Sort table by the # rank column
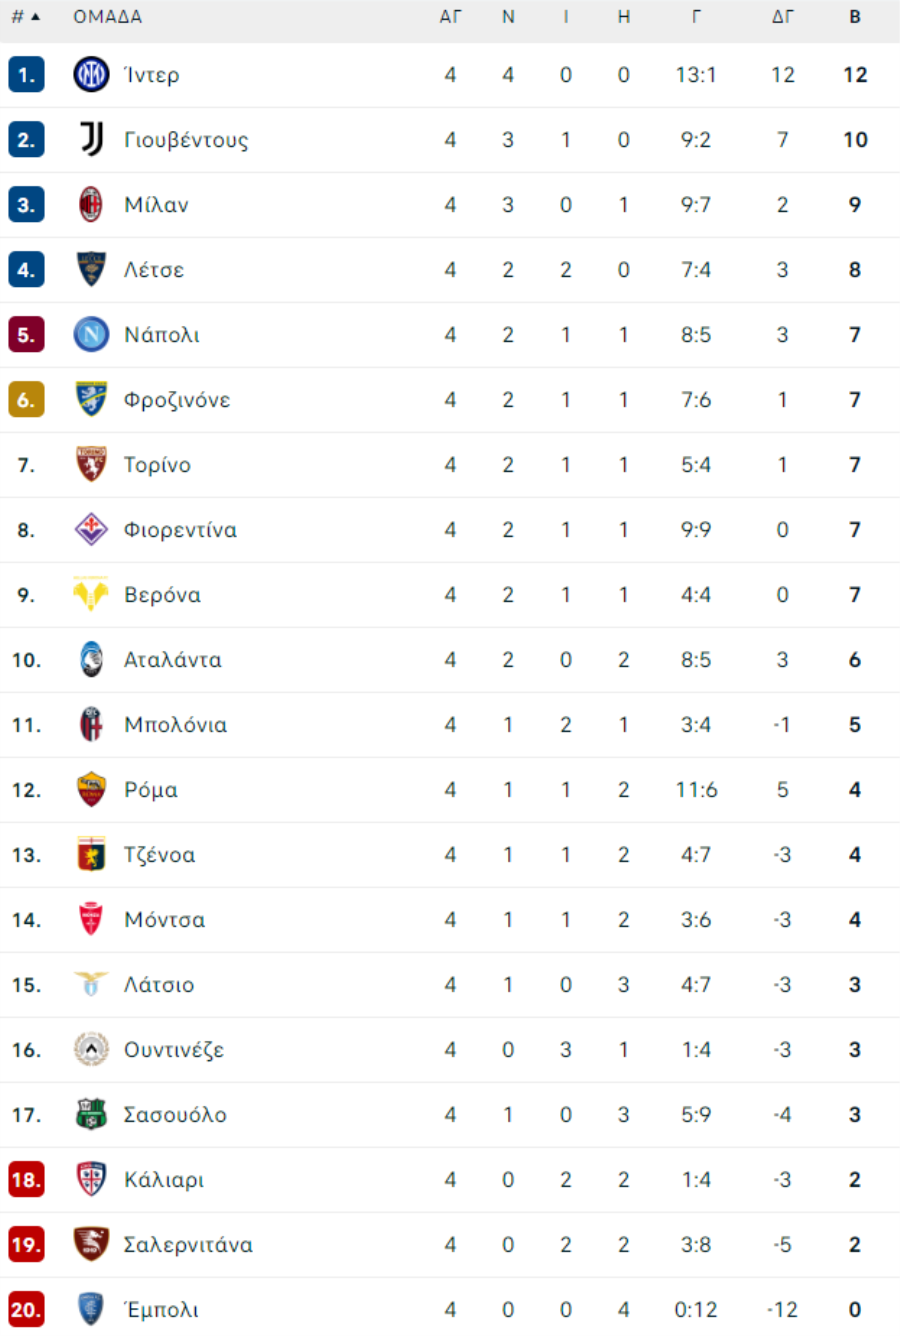 point(26,17)
